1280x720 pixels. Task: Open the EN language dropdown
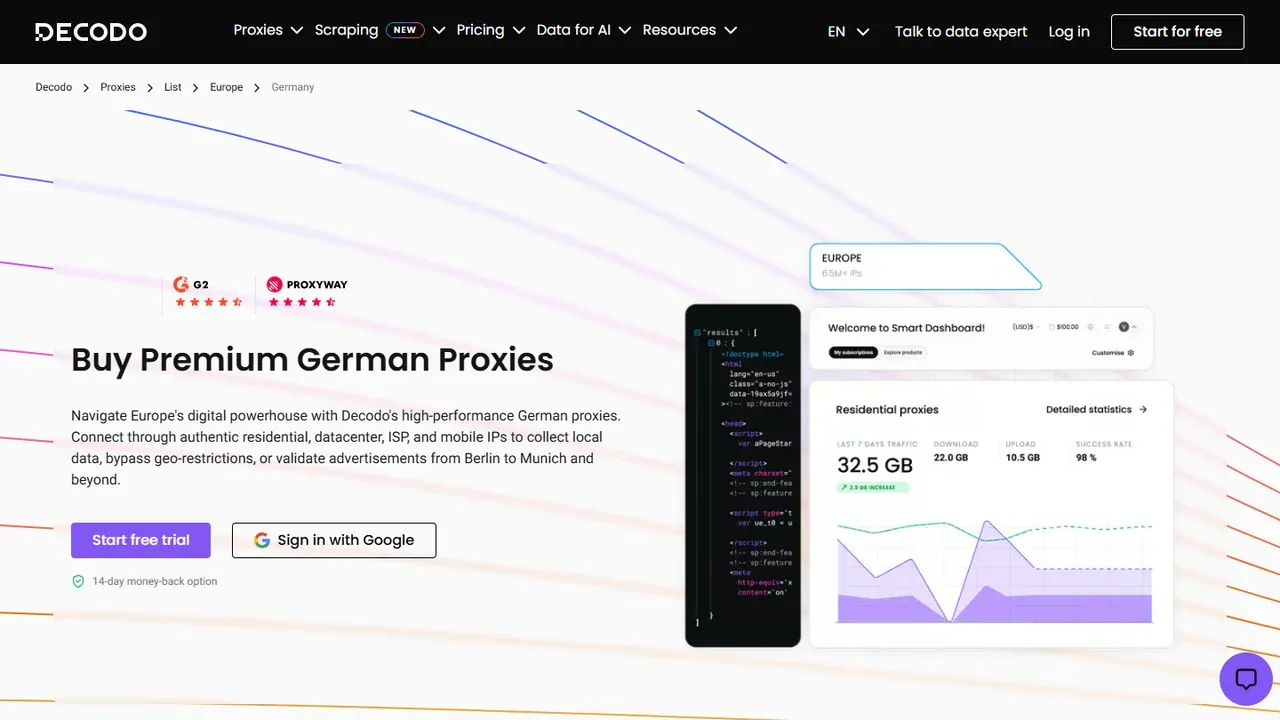point(849,32)
